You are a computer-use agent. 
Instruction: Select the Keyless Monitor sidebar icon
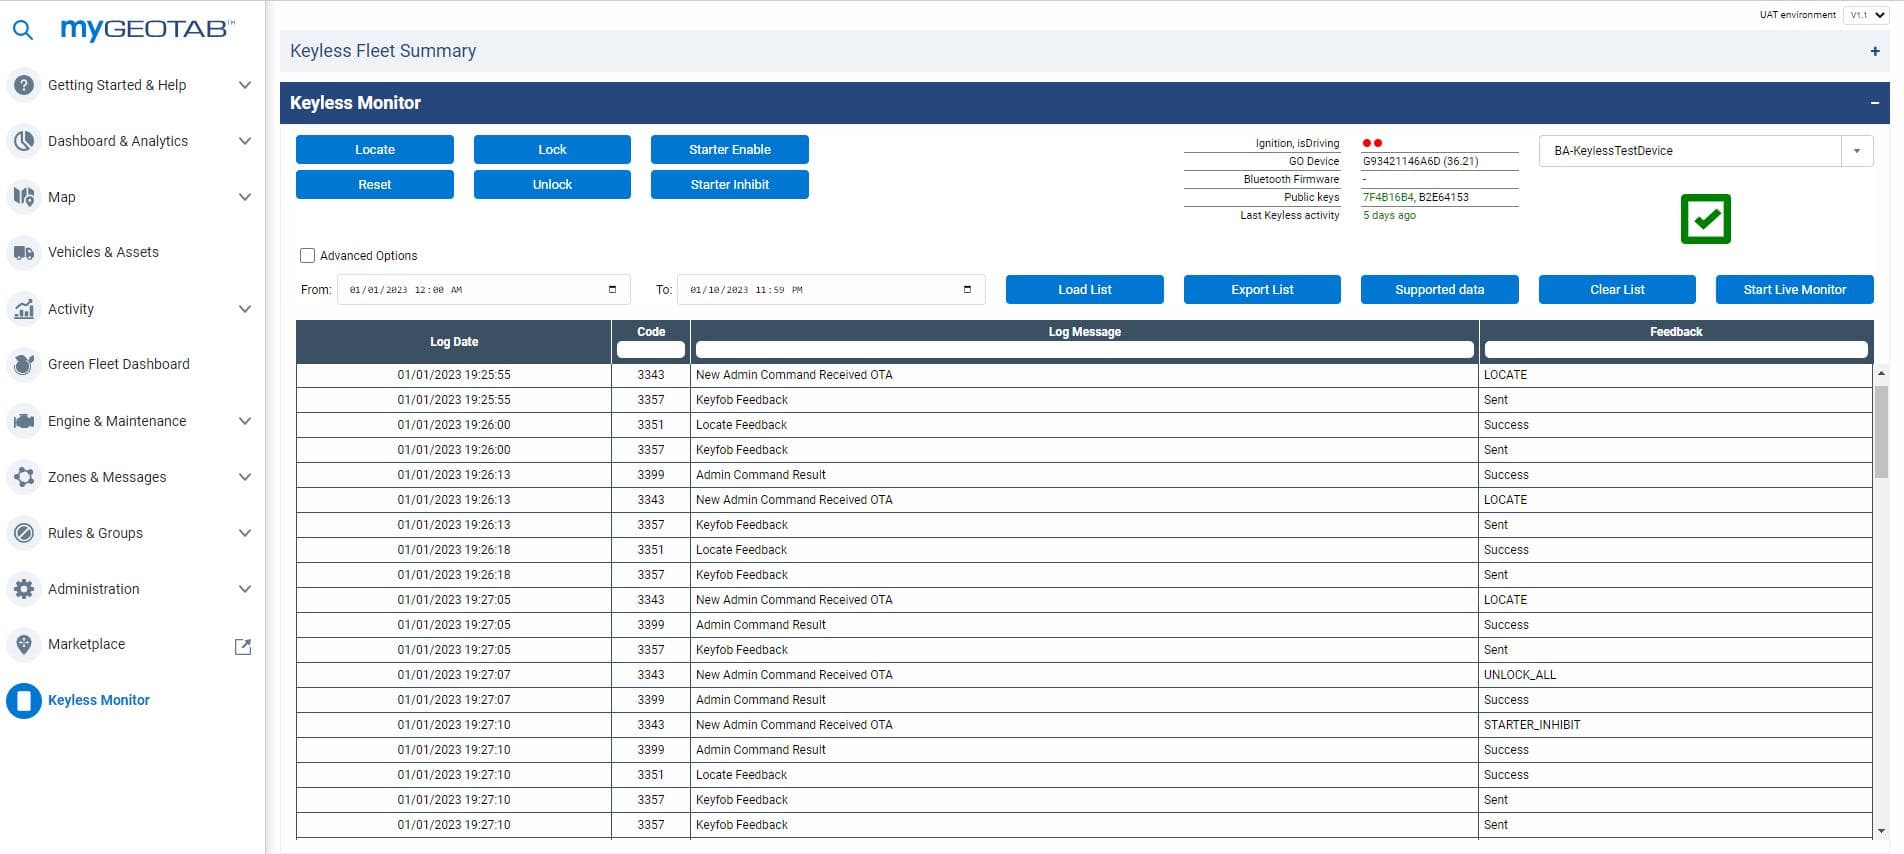pyautogui.click(x=24, y=701)
